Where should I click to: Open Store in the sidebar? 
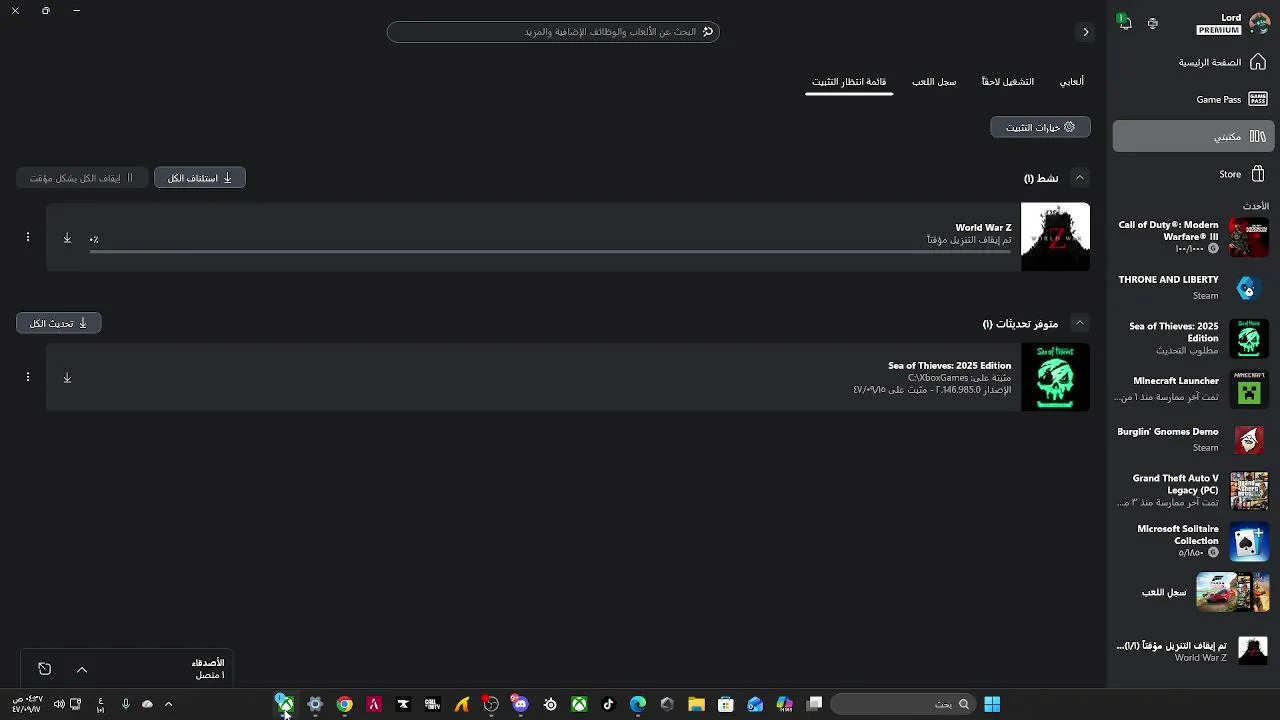[1192, 174]
